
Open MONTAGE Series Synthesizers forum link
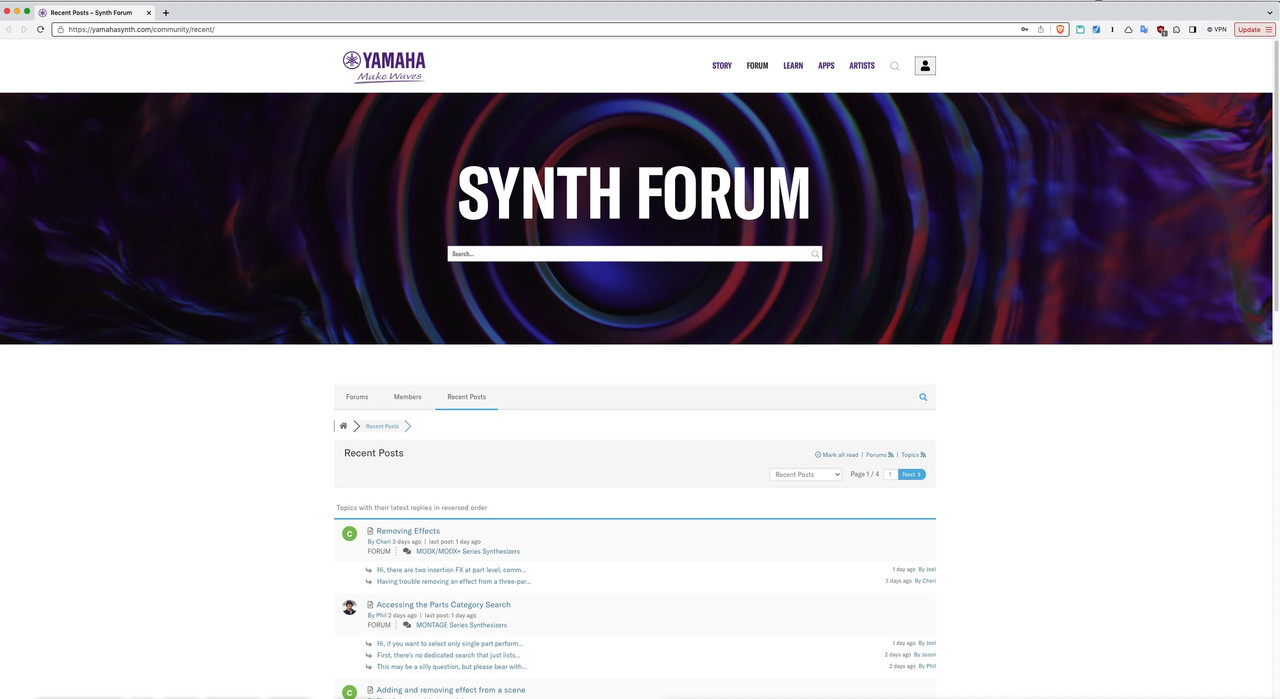[x=461, y=625]
